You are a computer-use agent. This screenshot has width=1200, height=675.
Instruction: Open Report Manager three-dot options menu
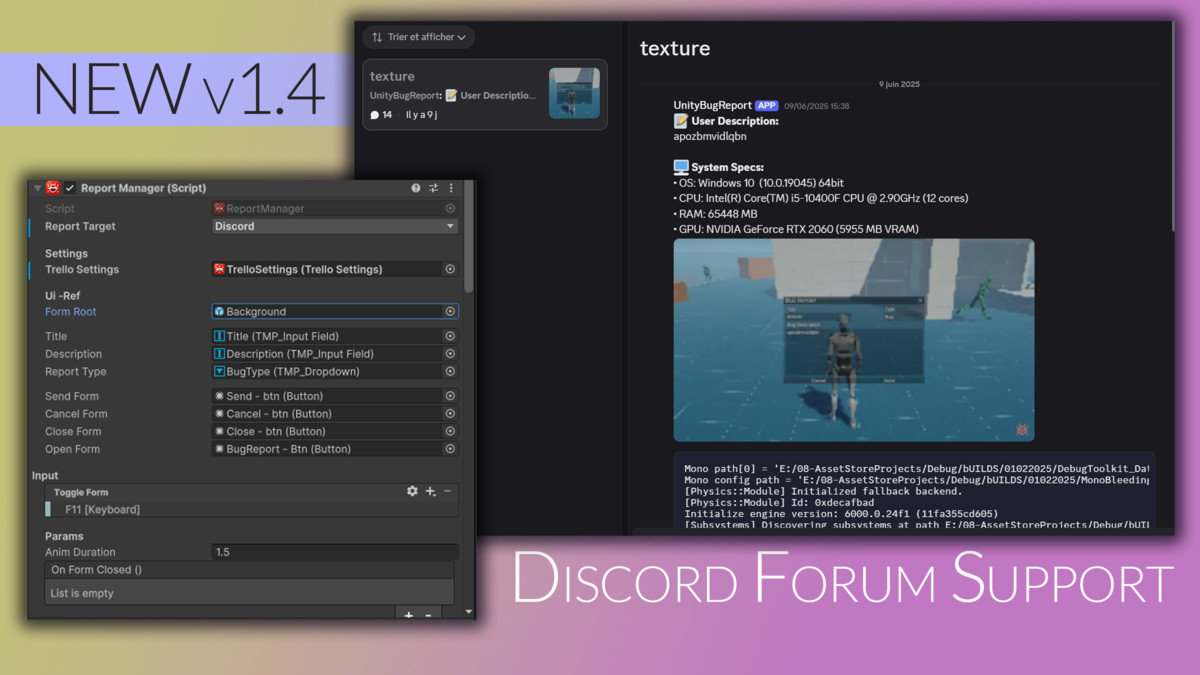click(451, 188)
